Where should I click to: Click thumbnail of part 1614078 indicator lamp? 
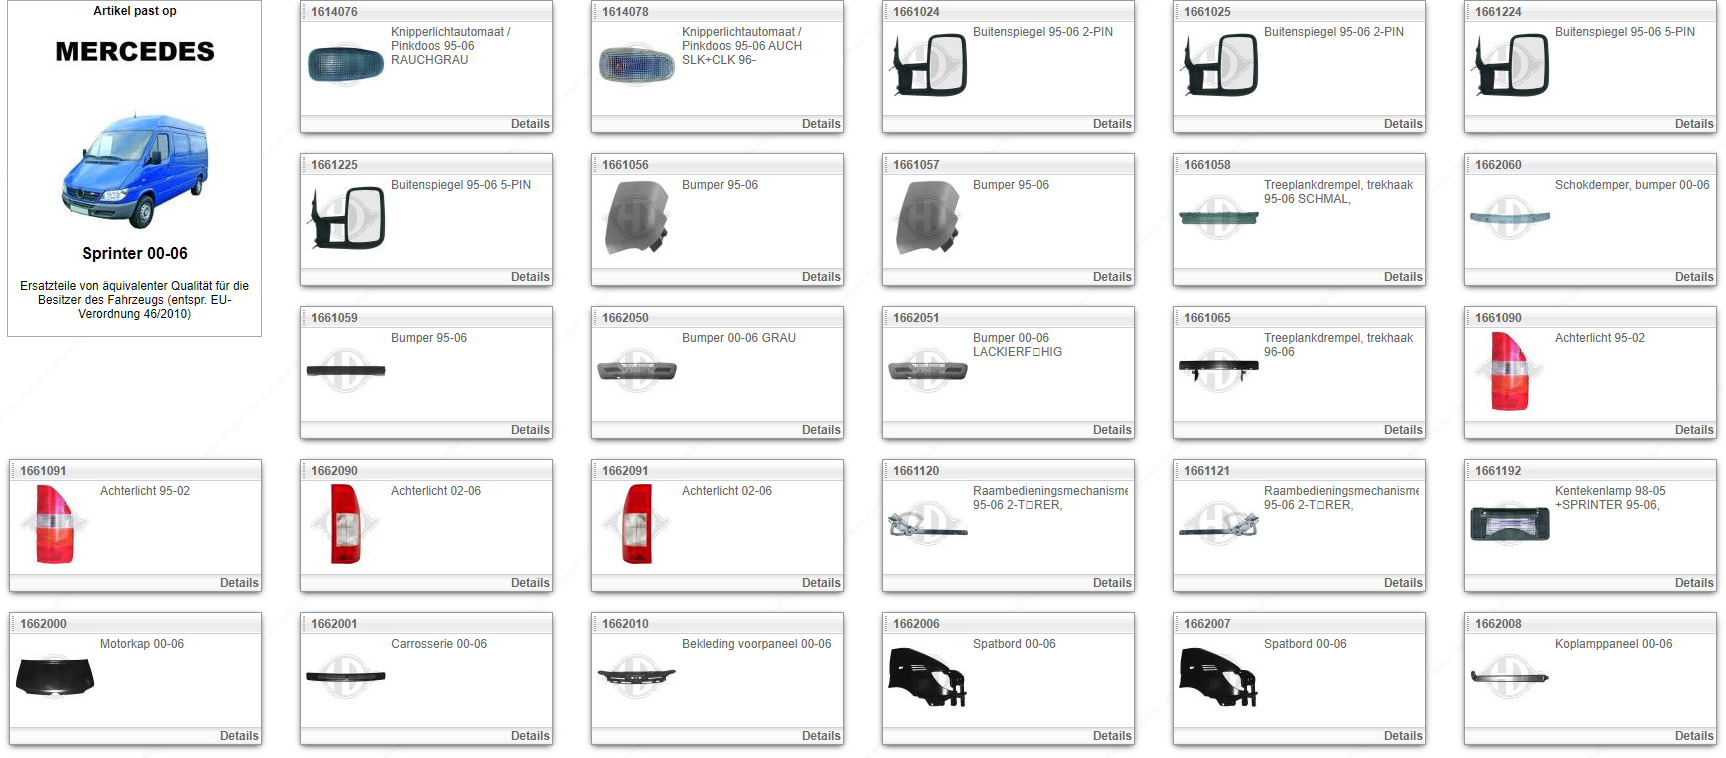coord(637,65)
